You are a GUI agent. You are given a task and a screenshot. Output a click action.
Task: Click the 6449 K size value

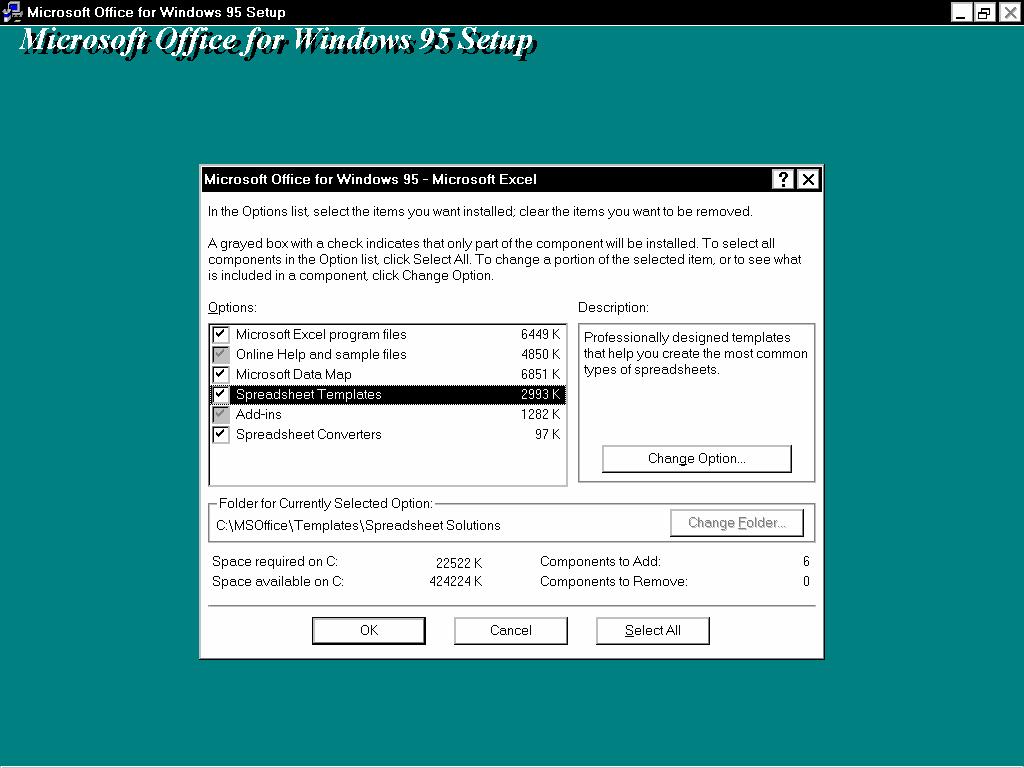[x=541, y=334]
